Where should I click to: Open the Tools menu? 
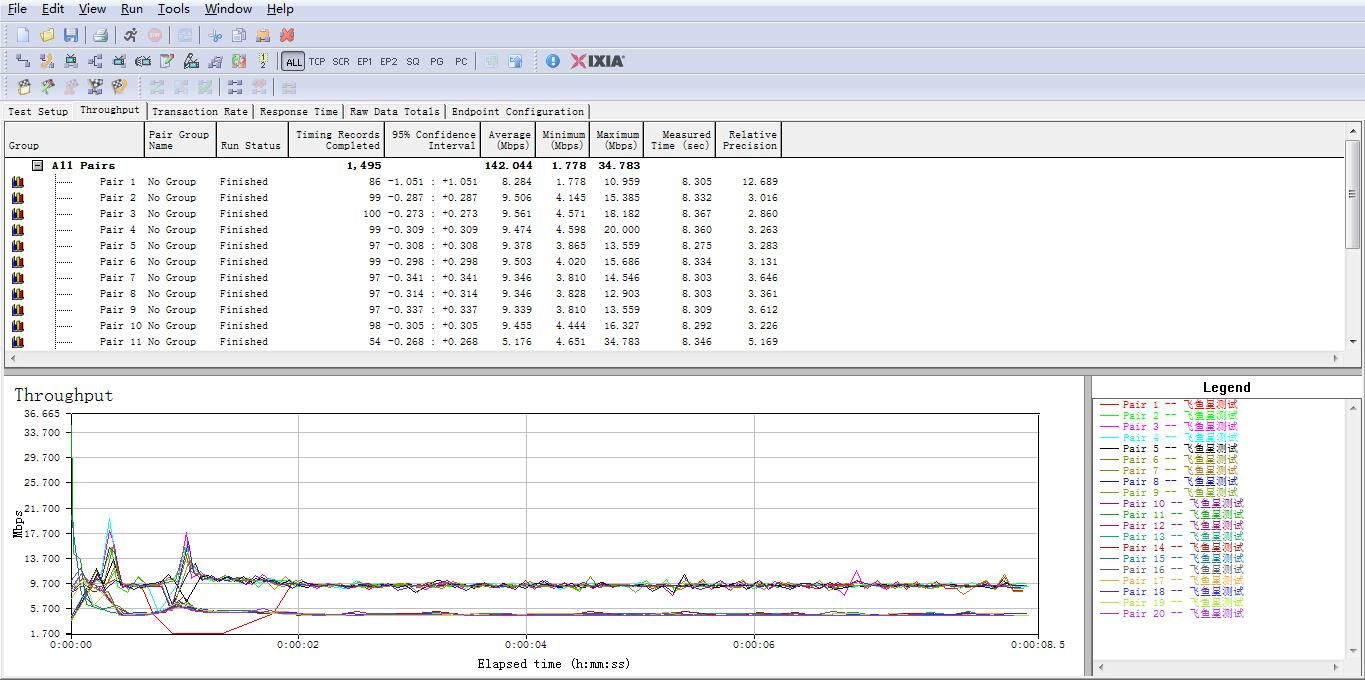pyautogui.click(x=174, y=9)
